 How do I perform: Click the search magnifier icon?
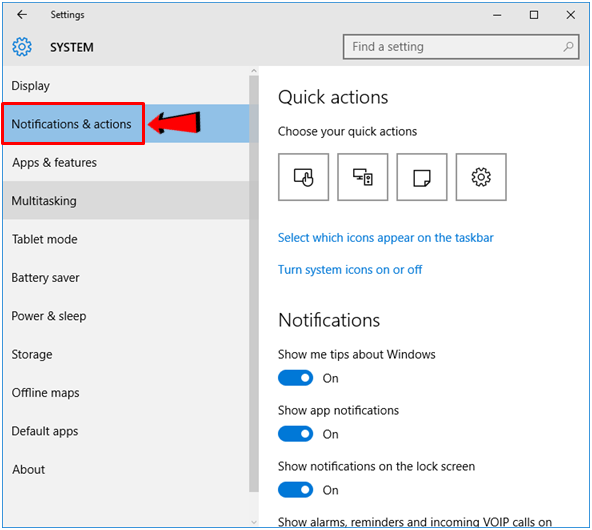coord(568,47)
